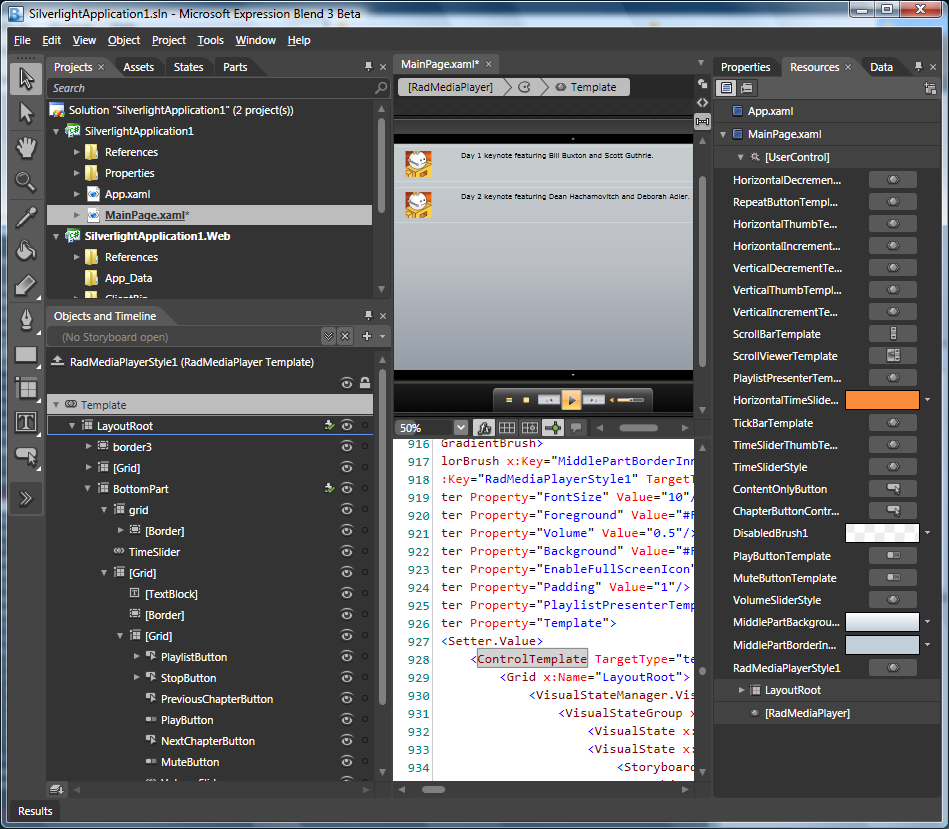Click the DisabledBrush1 transparent swatch

click(x=882, y=533)
